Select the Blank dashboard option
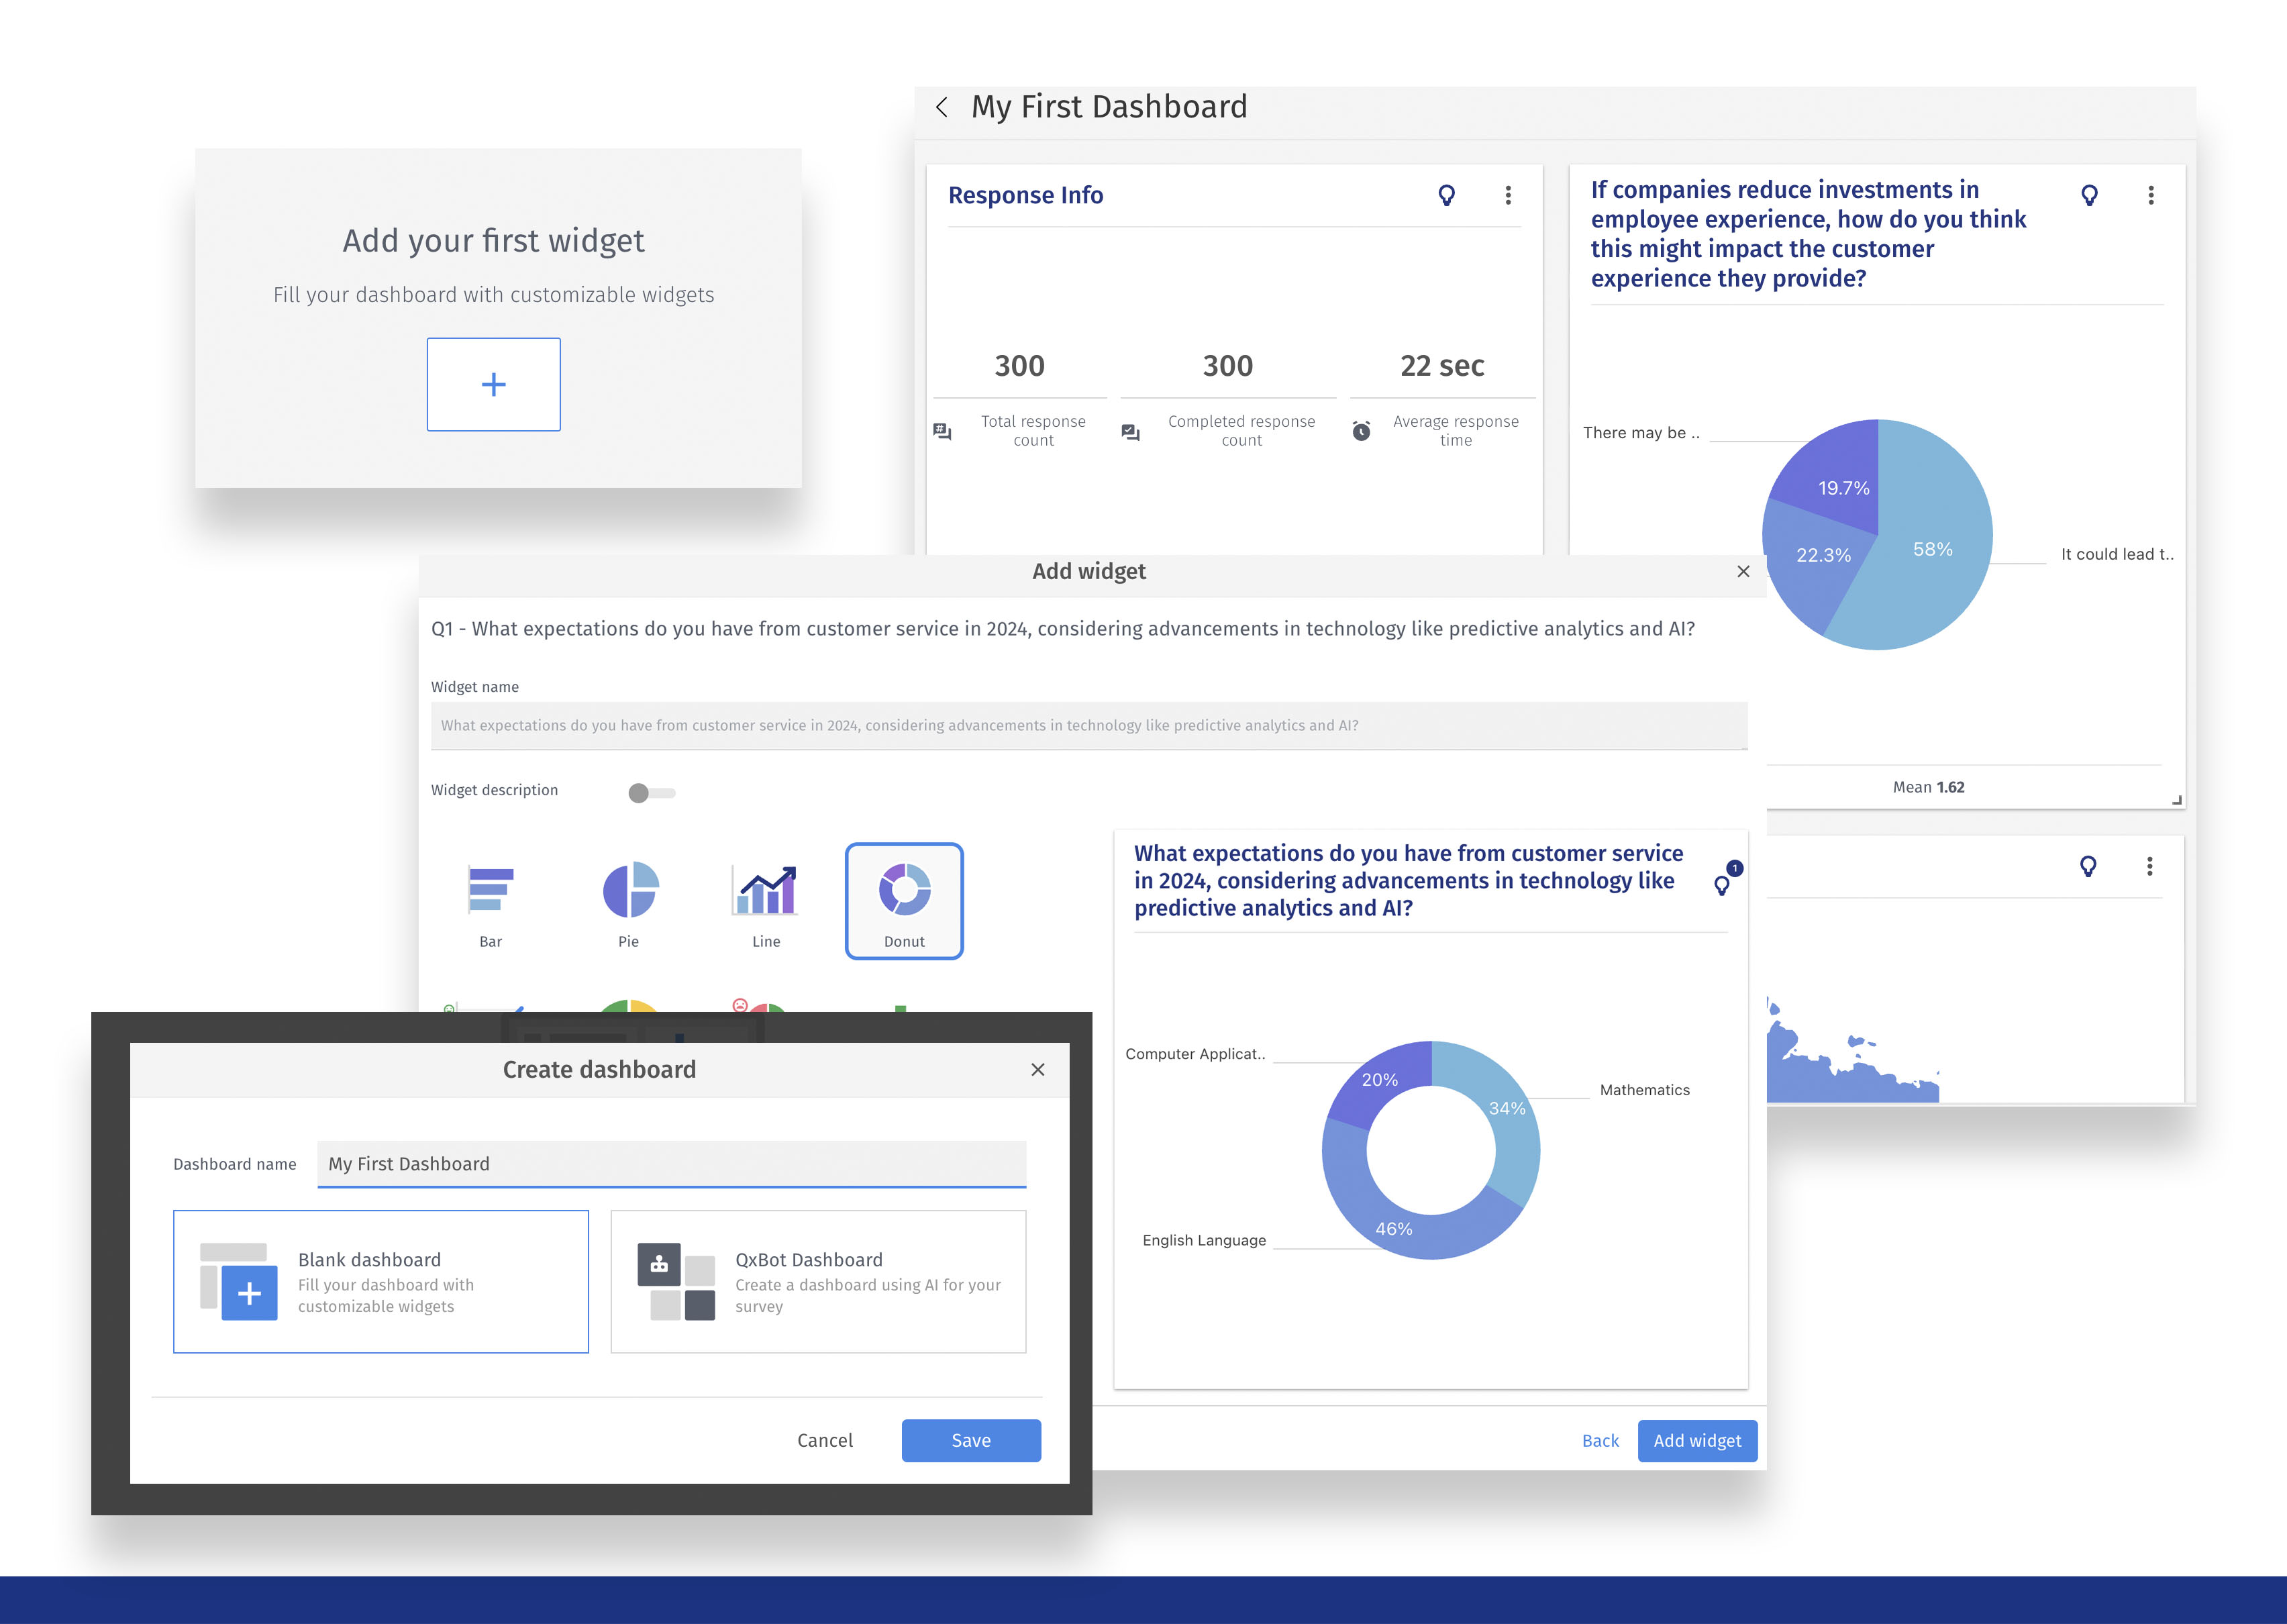The image size is (2287, 1624). coord(381,1281)
